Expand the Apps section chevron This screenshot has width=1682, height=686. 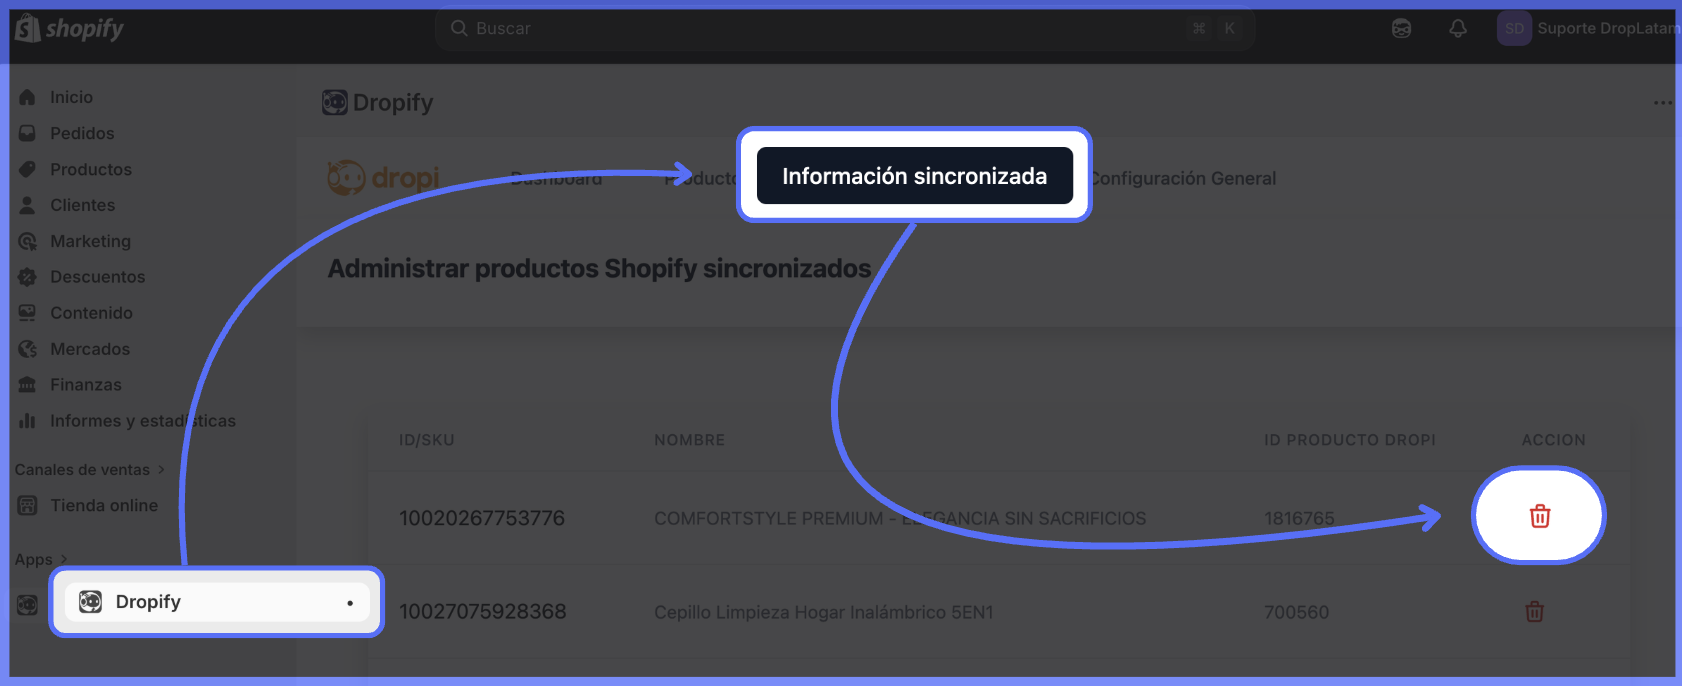[64, 559]
